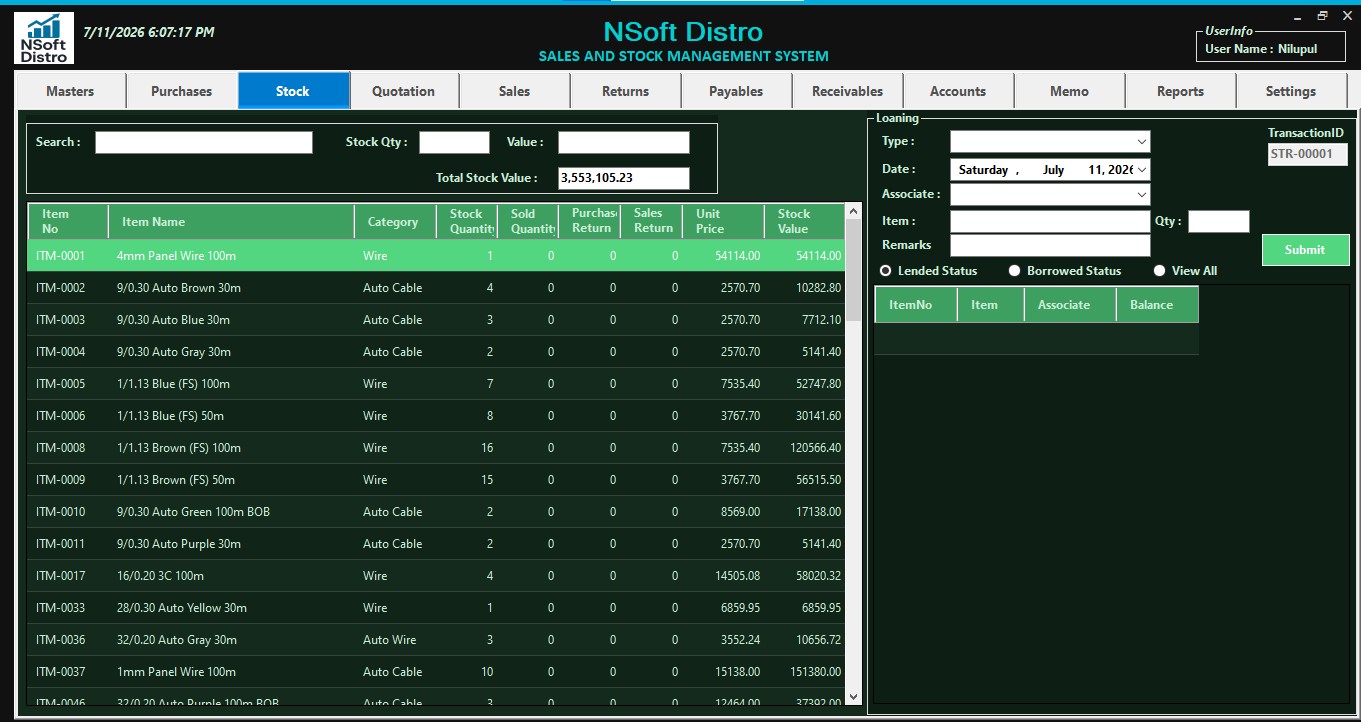This screenshot has height=722, width=1361.
Task: Expand the Associate dropdown
Action: pyautogui.click(x=1142, y=194)
